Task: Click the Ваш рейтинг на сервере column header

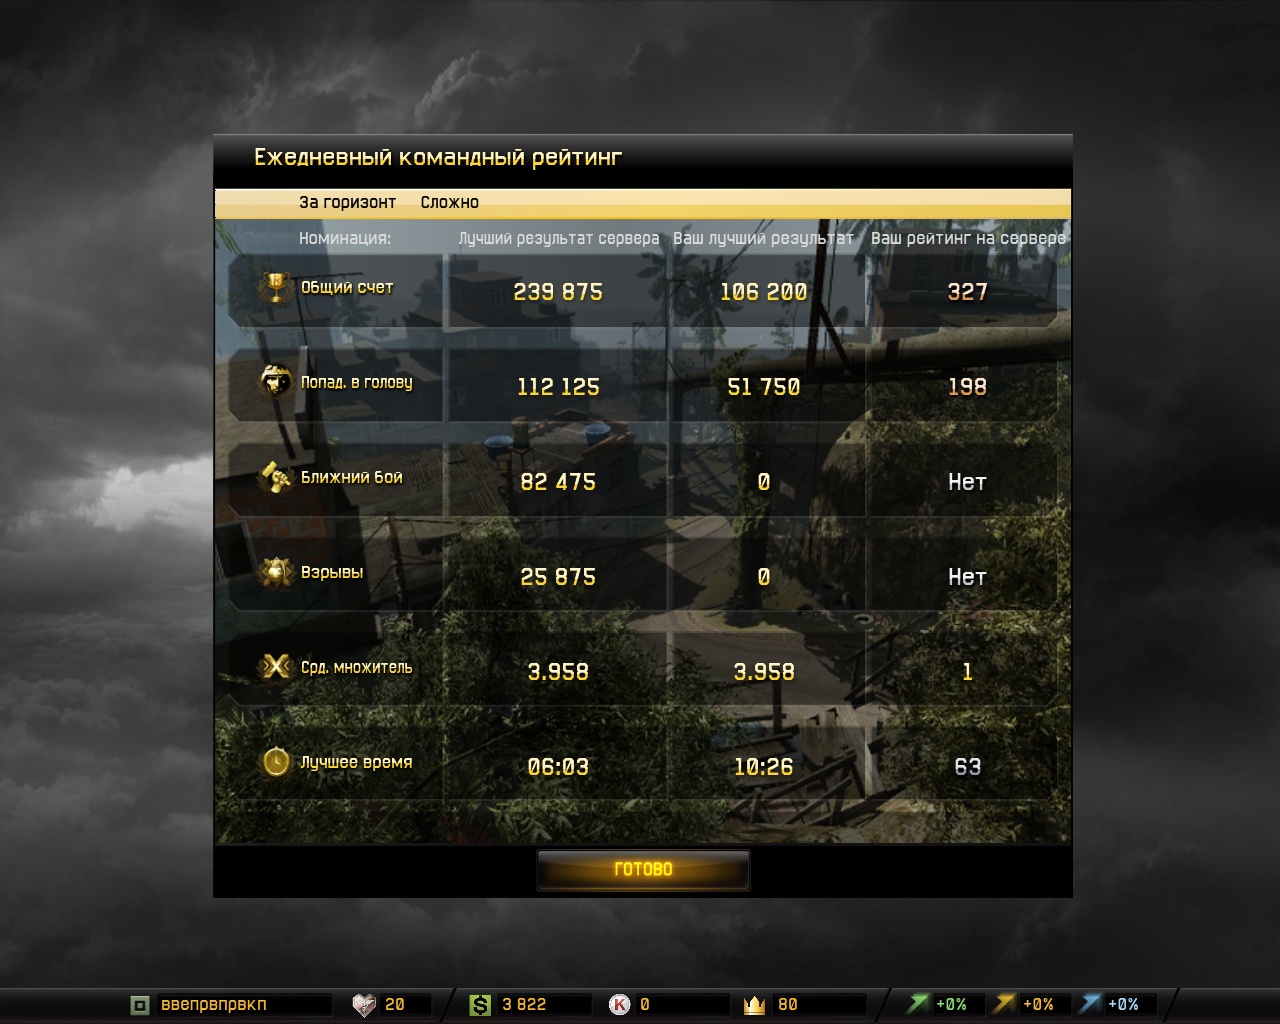Action: 967,238
